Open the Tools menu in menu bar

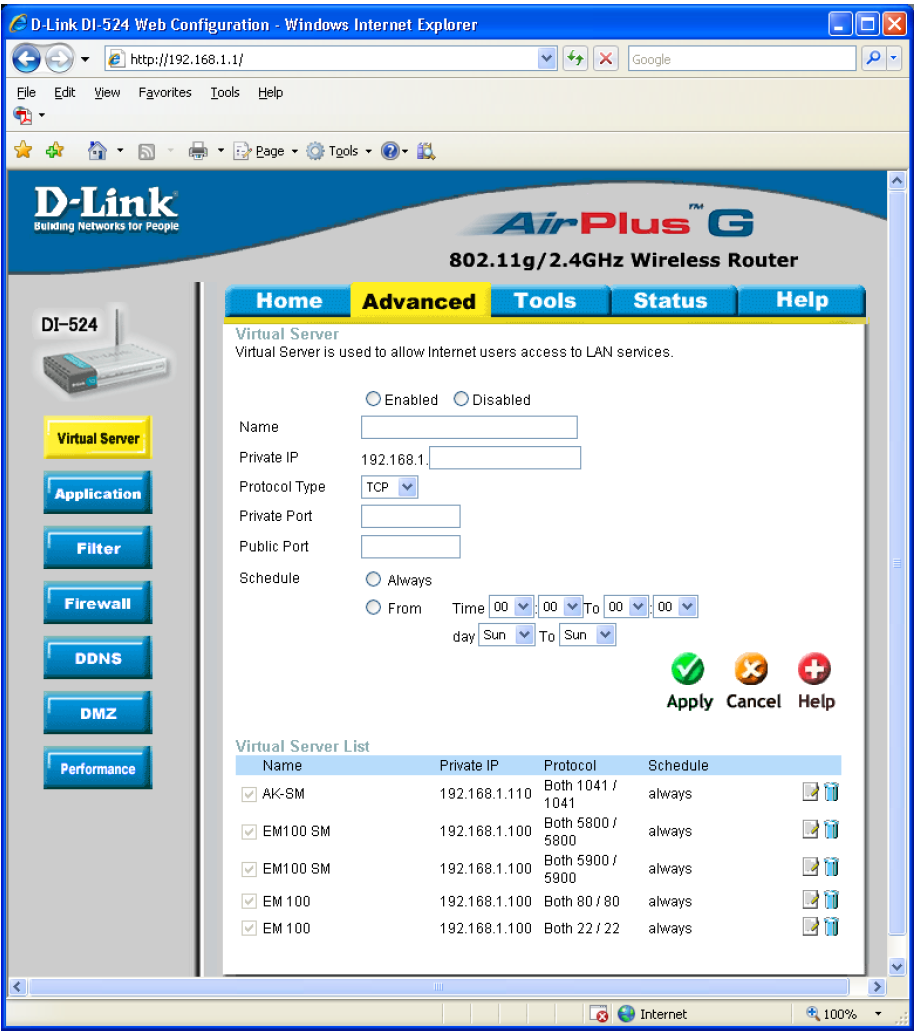pyautogui.click(x=225, y=93)
